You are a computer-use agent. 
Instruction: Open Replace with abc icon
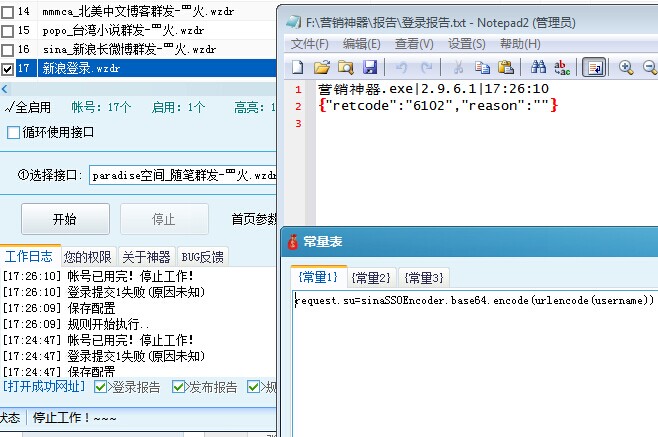tap(562, 68)
